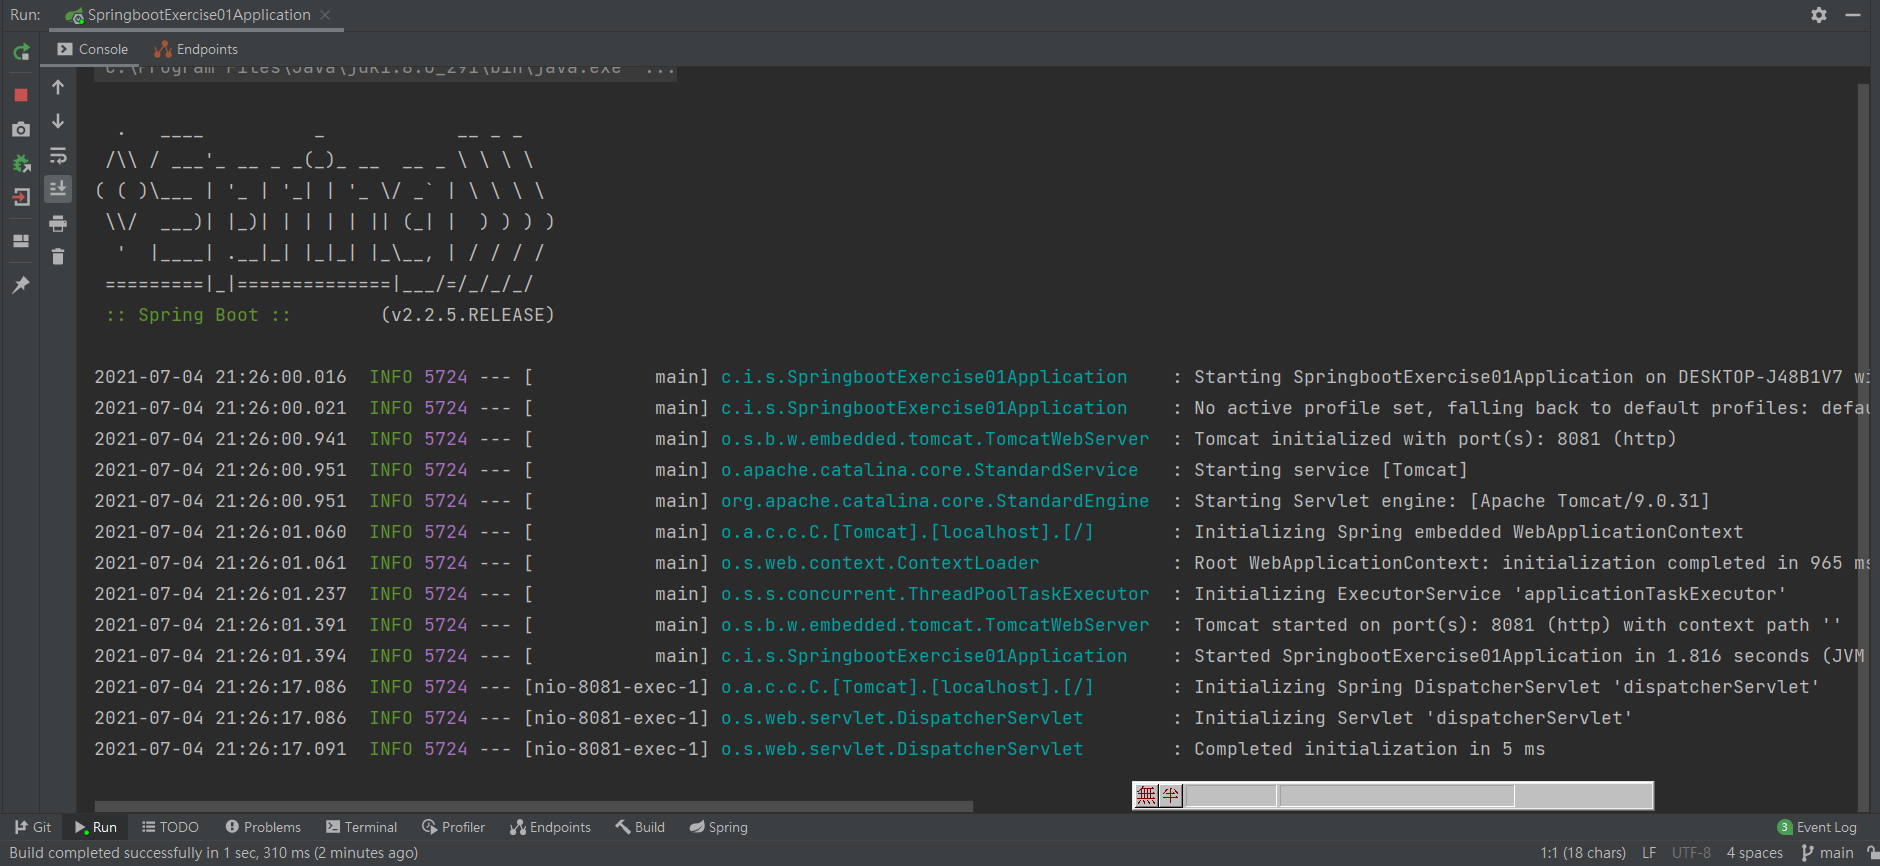The width and height of the screenshot is (1880, 866).
Task: Toggle Scroll to End of console
Action: [58, 189]
